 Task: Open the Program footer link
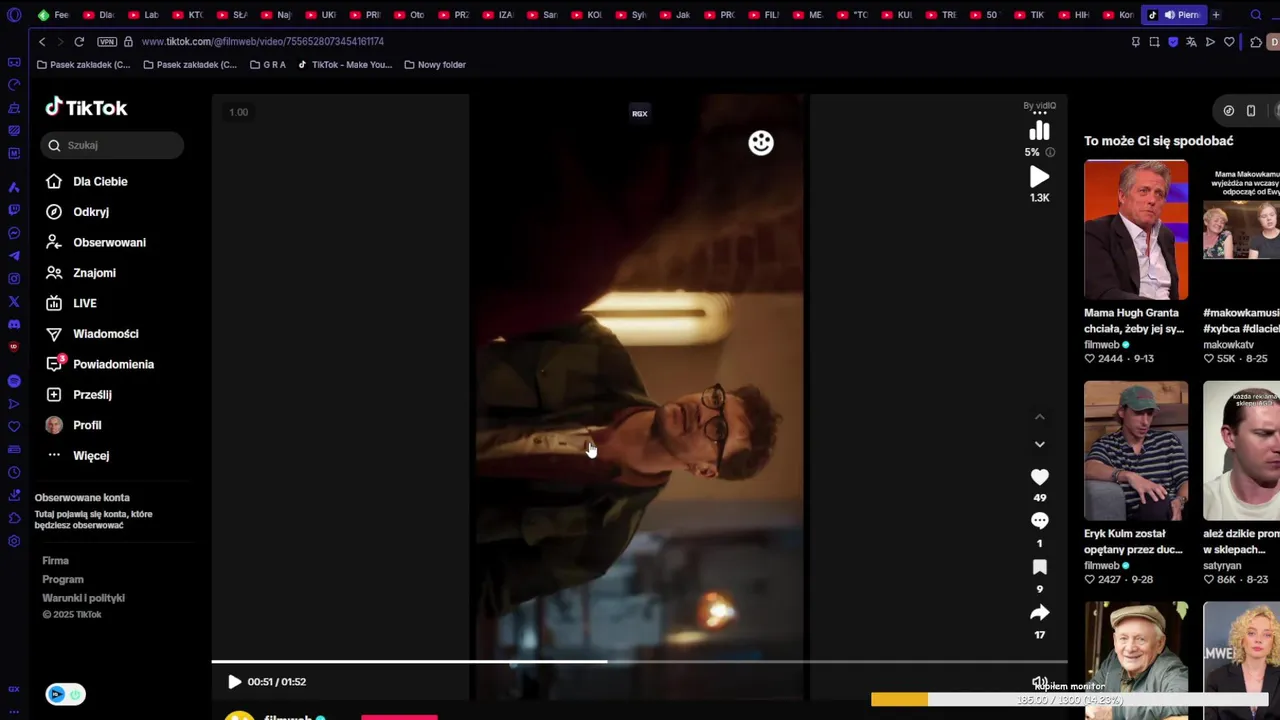coord(62,579)
